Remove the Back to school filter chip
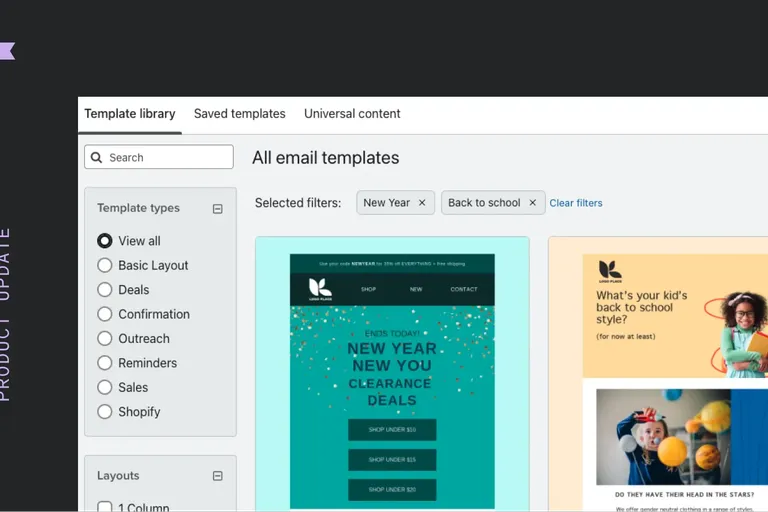 (532, 203)
